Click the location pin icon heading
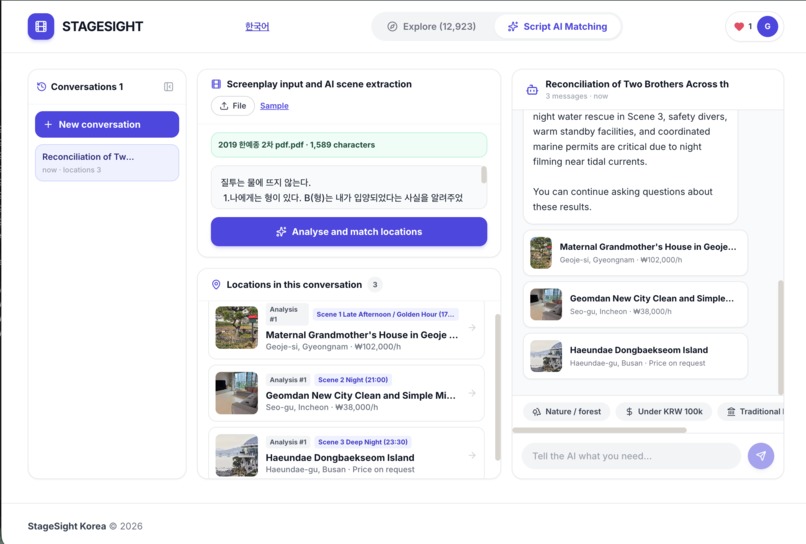This screenshot has height=544, width=806. (x=216, y=284)
